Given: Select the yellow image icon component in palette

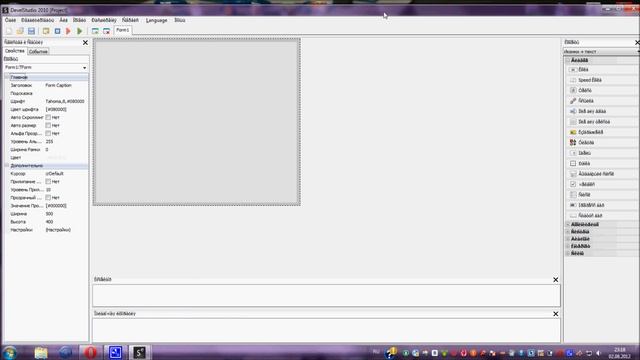Looking at the screenshot, I should click(602, 132).
